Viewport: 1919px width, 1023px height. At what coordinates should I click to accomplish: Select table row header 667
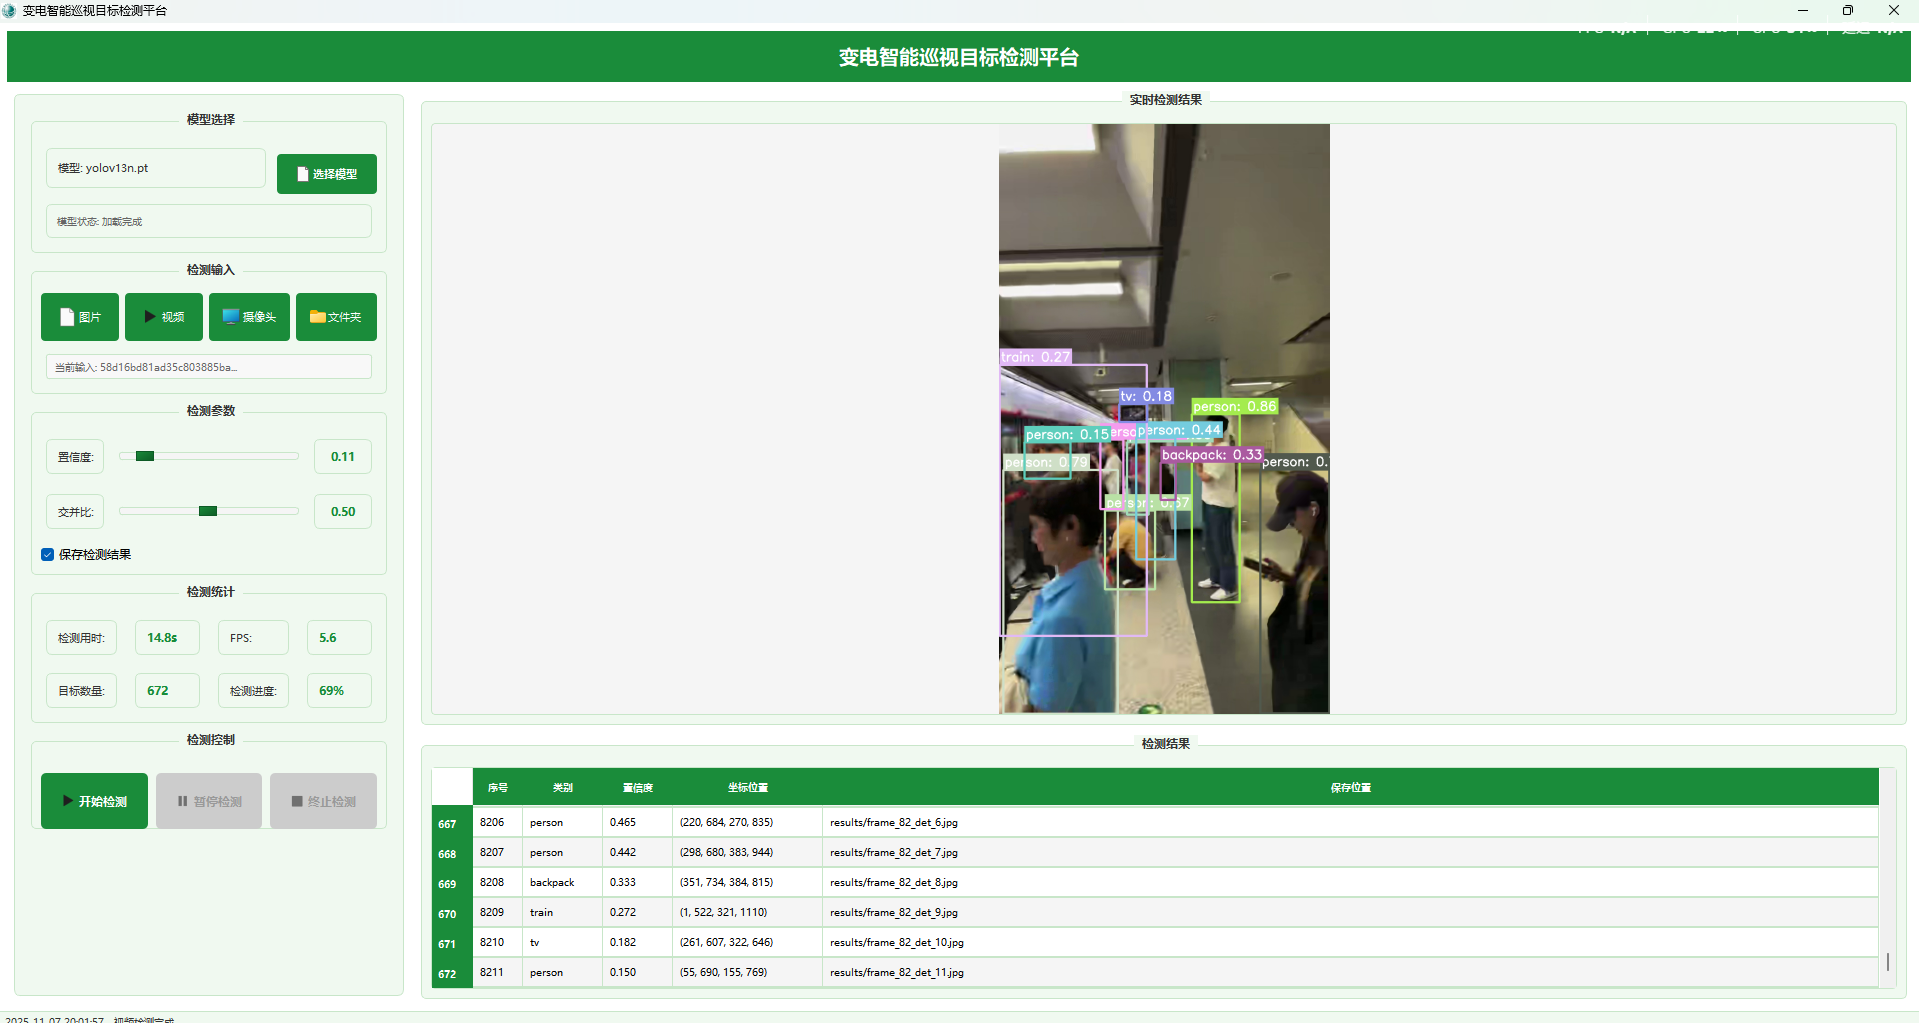452,823
